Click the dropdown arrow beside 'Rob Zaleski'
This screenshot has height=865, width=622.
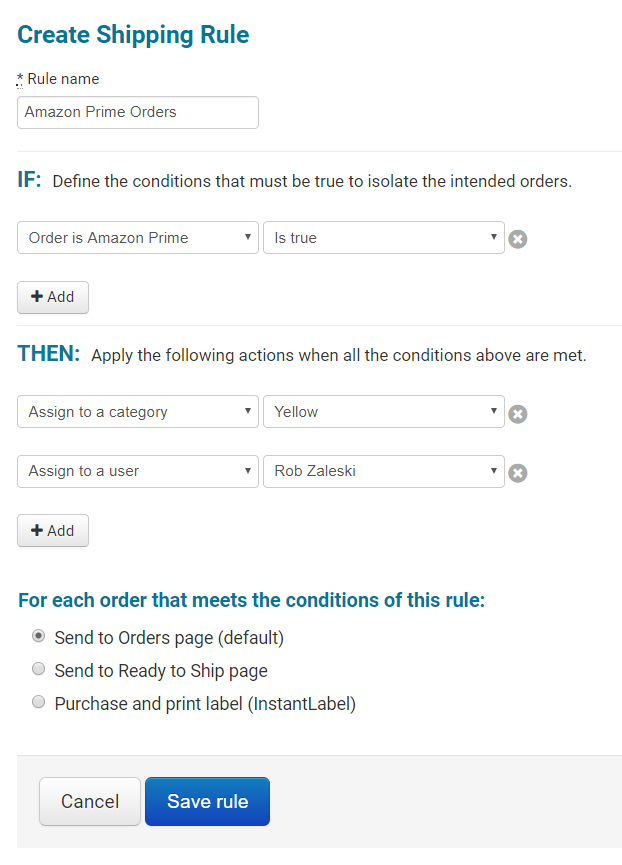491,472
